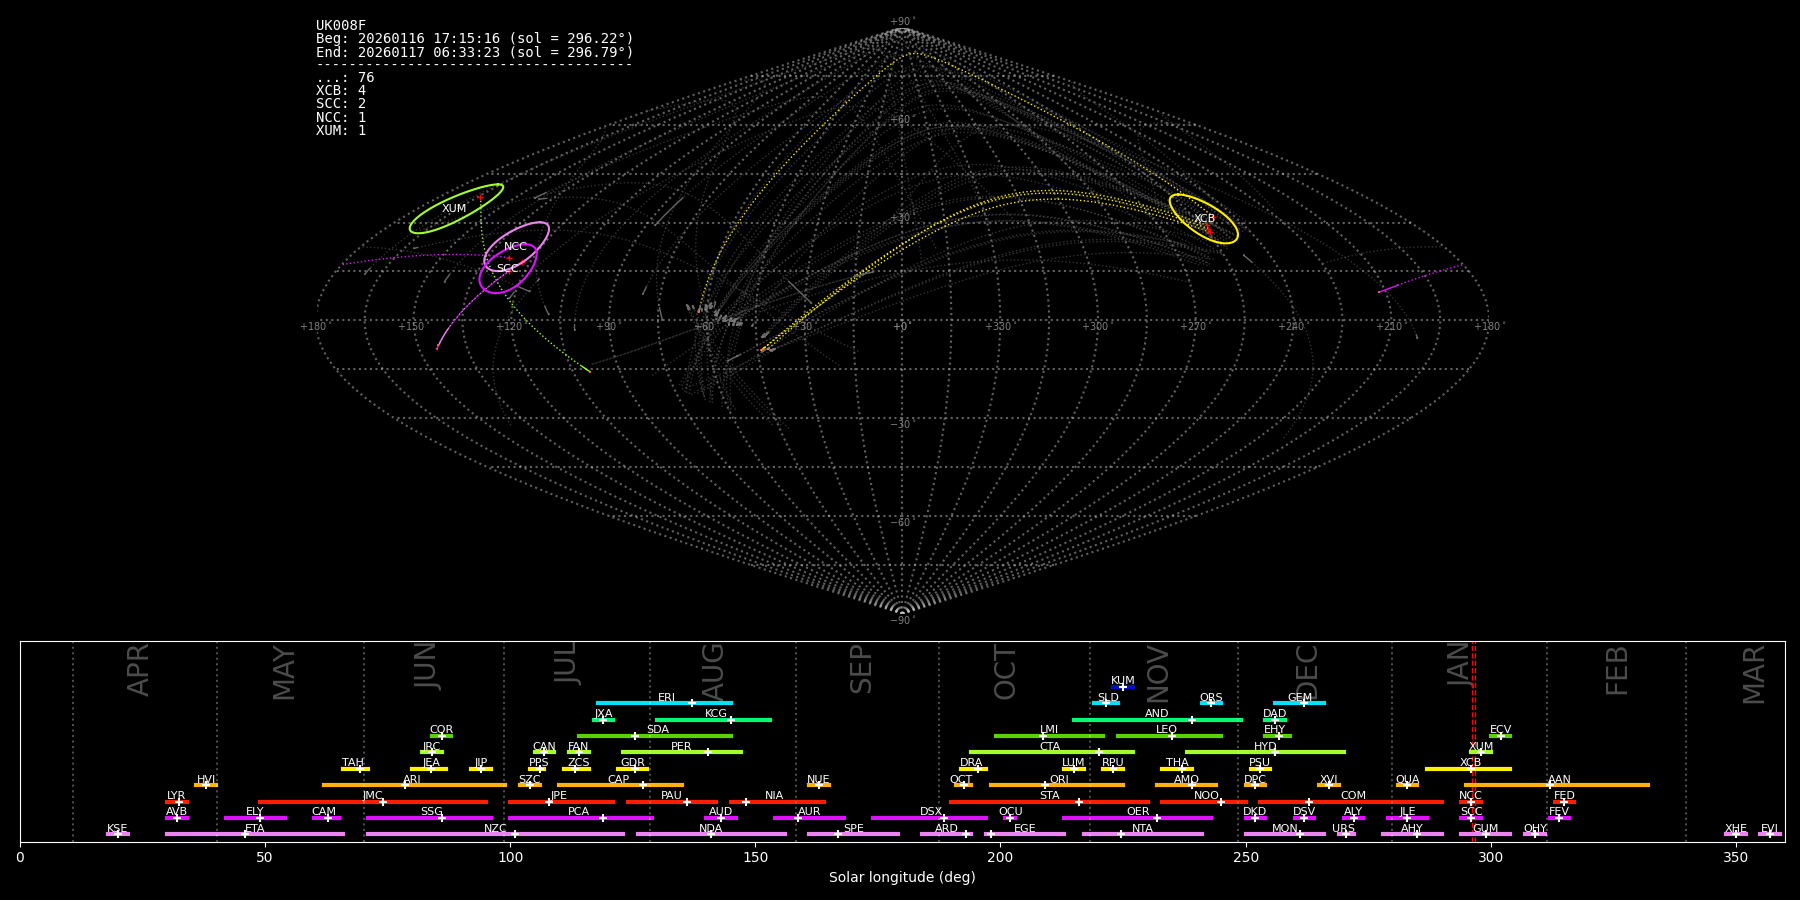
Task: Click the QUA shower bar
Action: [1407, 785]
